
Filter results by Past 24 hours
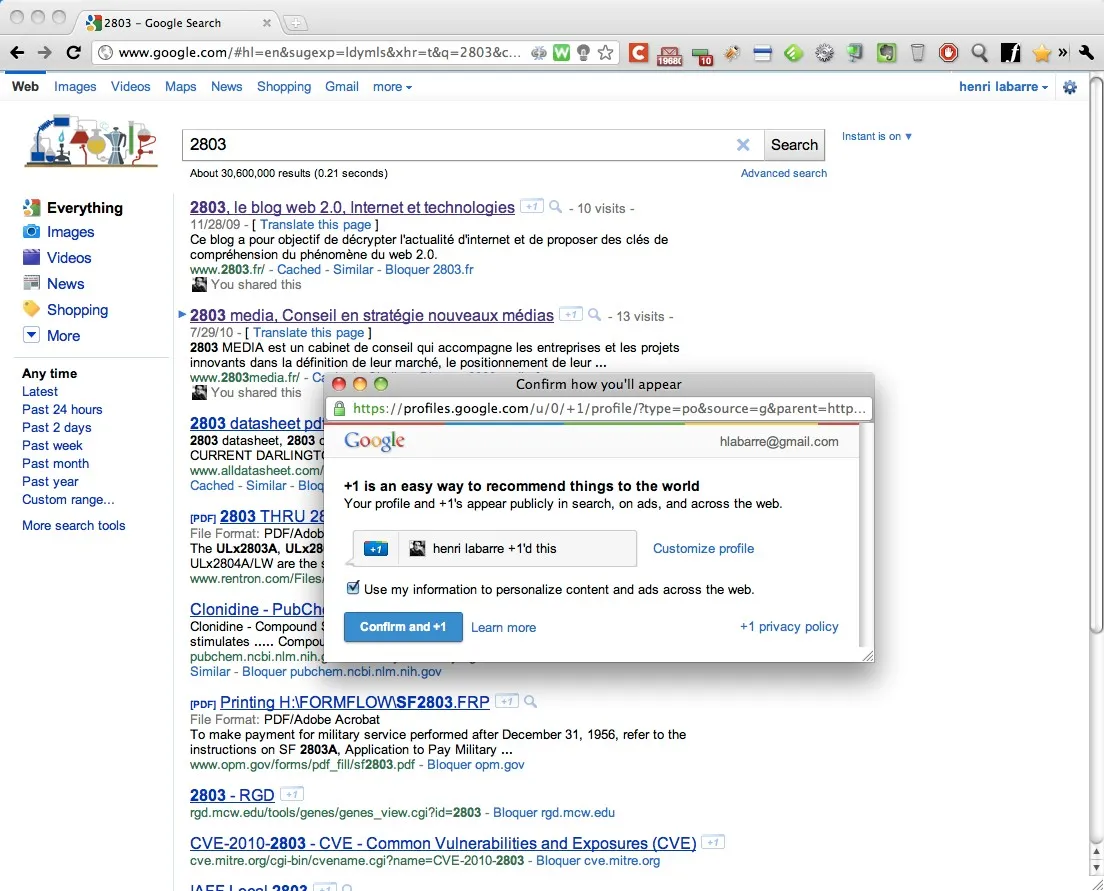62,409
